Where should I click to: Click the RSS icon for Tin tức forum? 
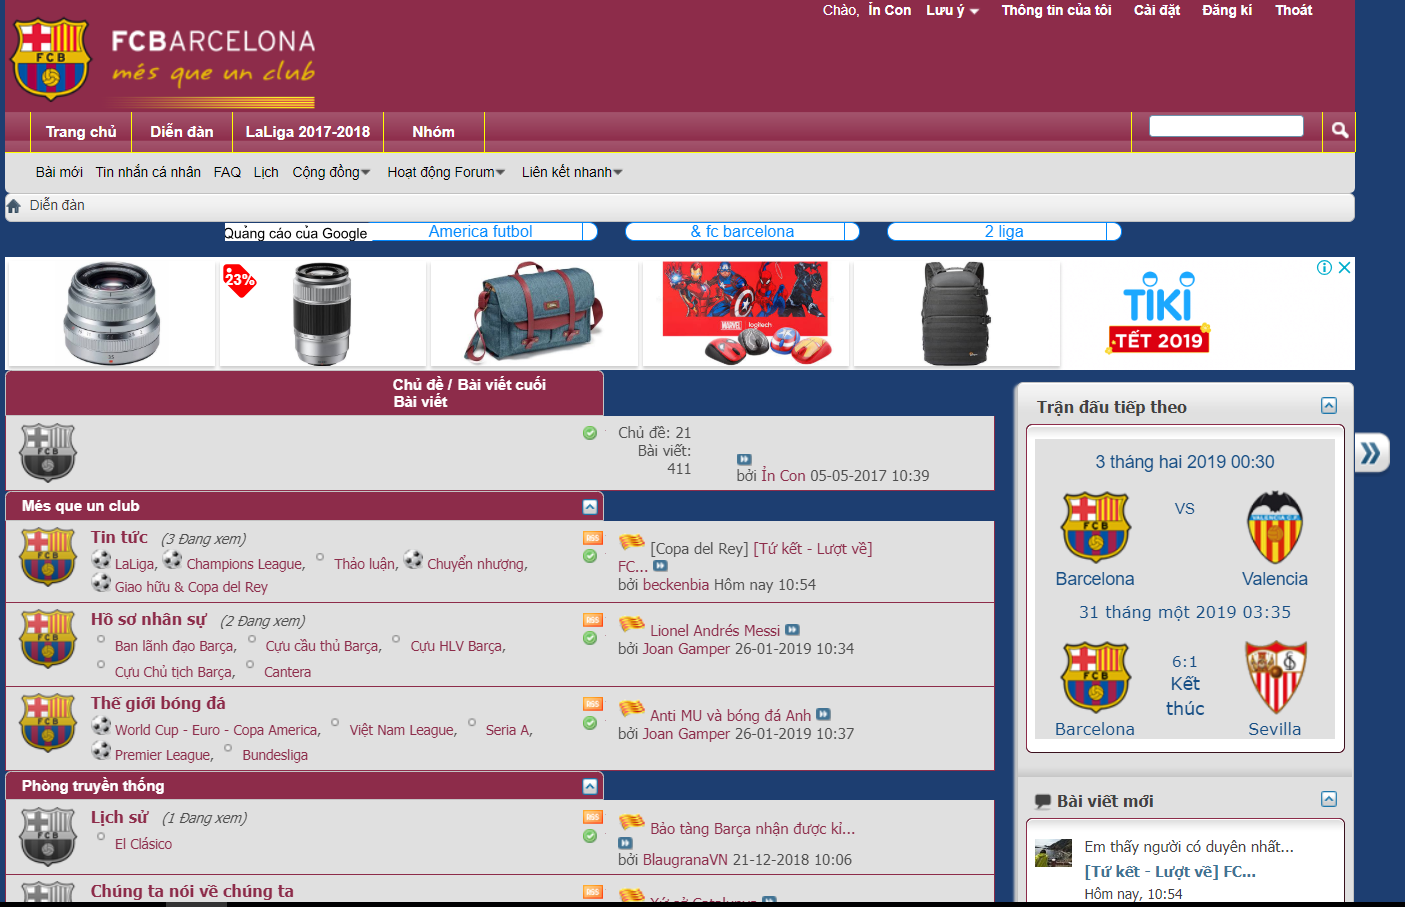[593, 538]
